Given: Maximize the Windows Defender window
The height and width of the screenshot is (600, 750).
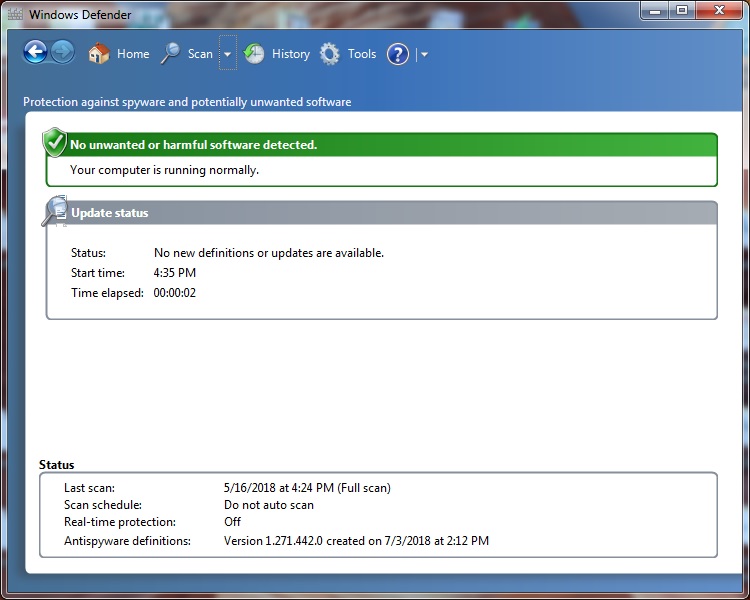Looking at the screenshot, I should click(682, 10).
